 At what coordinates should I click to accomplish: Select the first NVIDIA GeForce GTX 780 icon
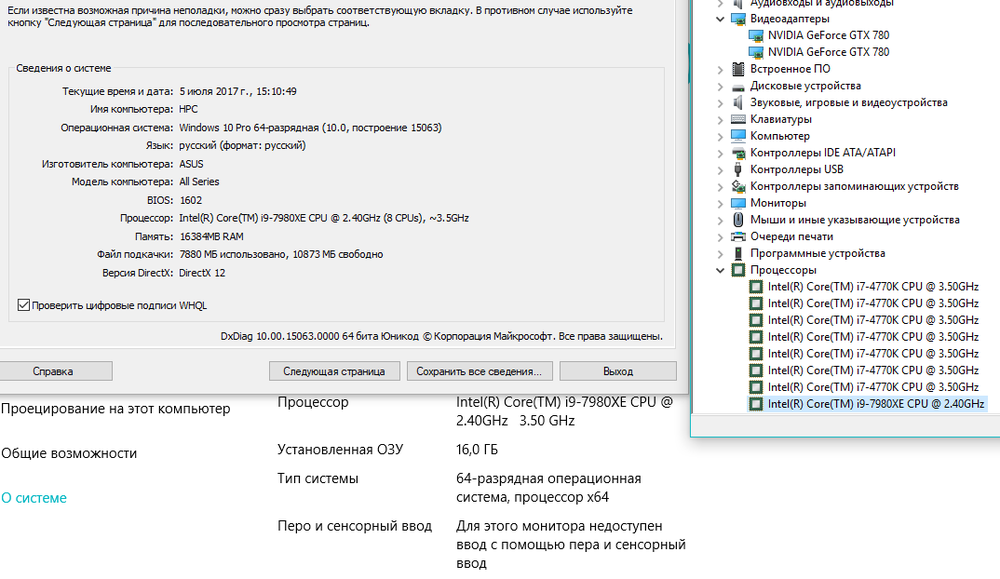point(756,35)
